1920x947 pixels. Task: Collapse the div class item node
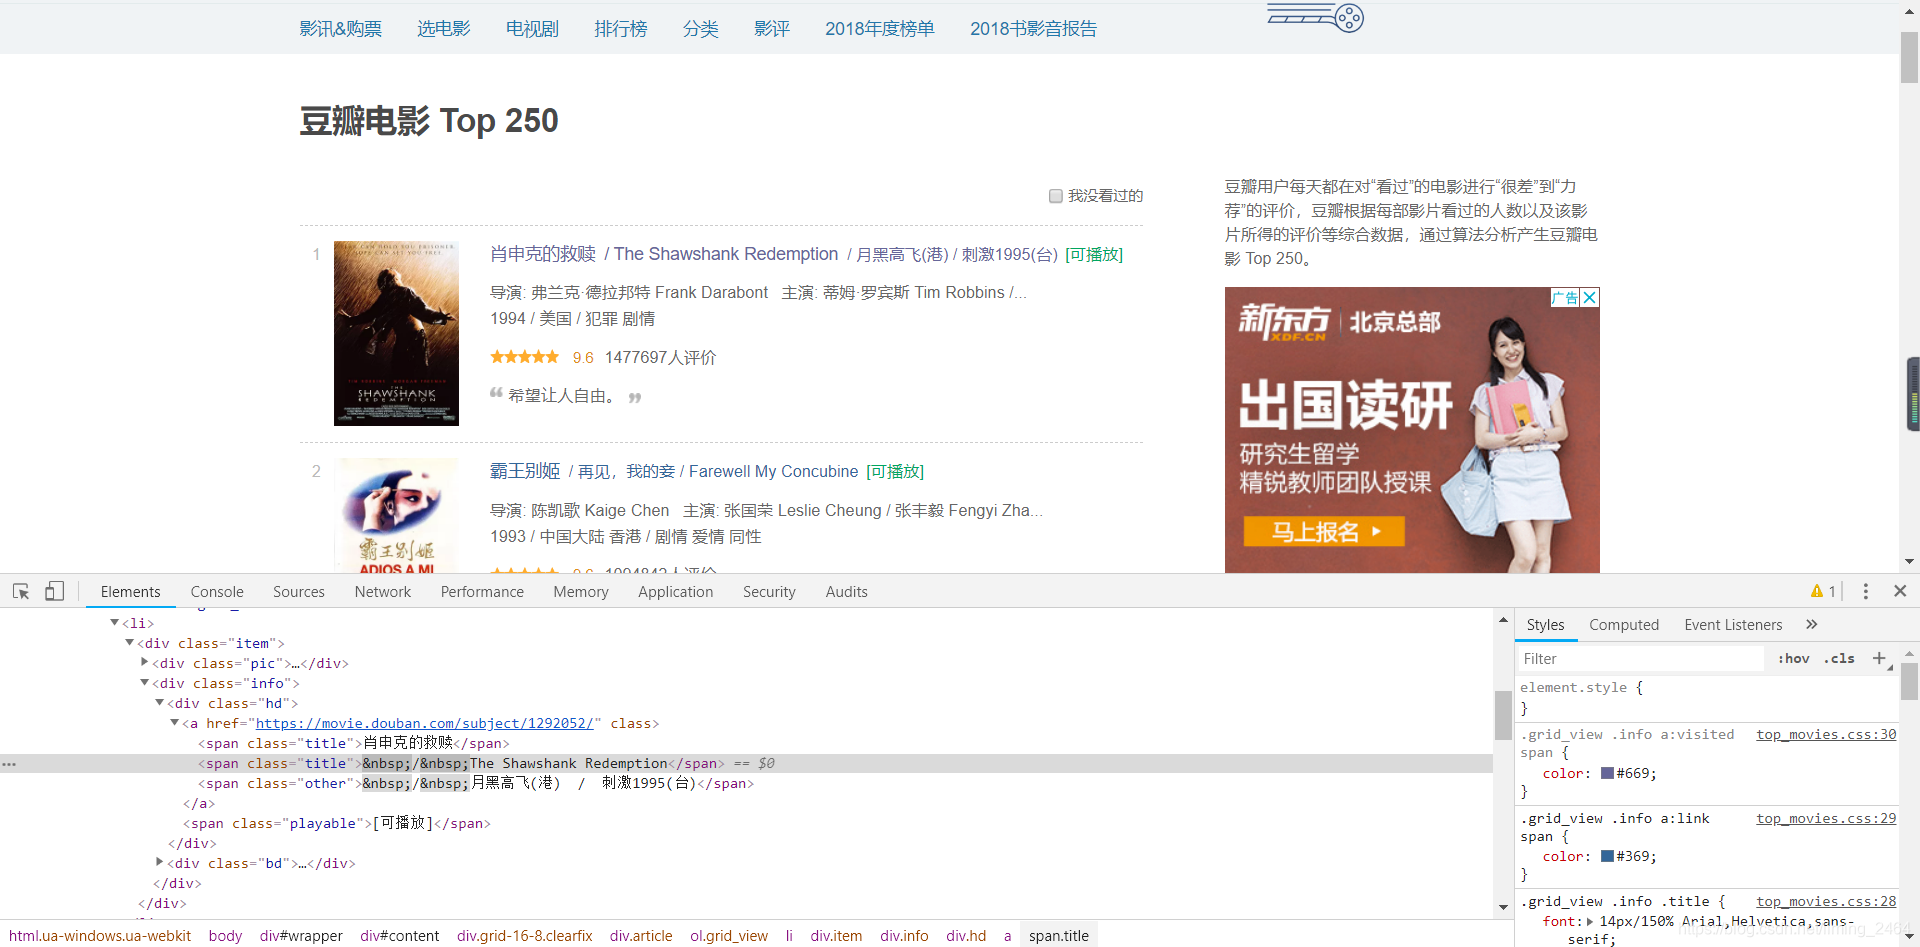pyautogui.click(x=129, y=642)
